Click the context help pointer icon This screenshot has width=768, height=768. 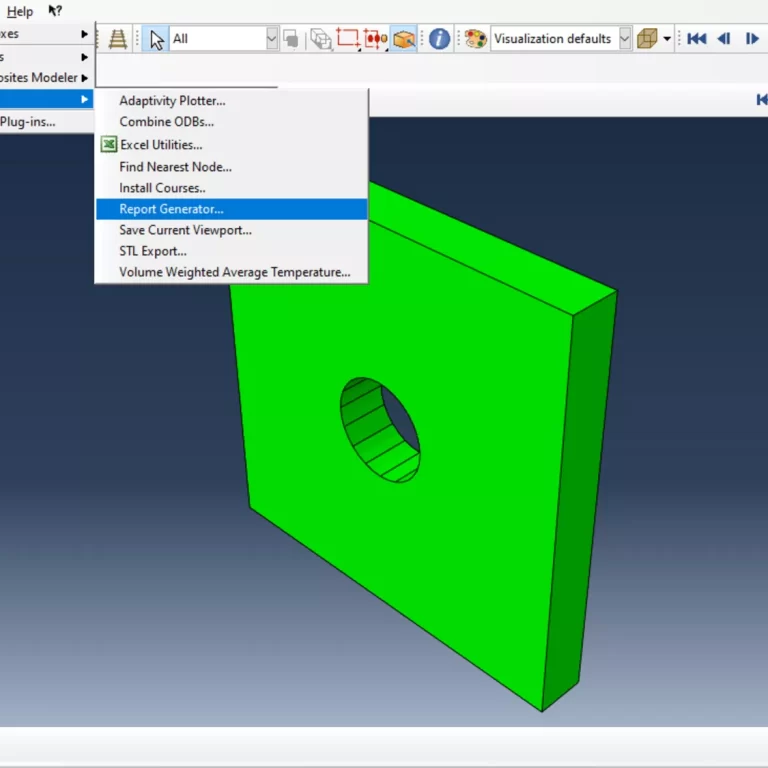[55, 11]
